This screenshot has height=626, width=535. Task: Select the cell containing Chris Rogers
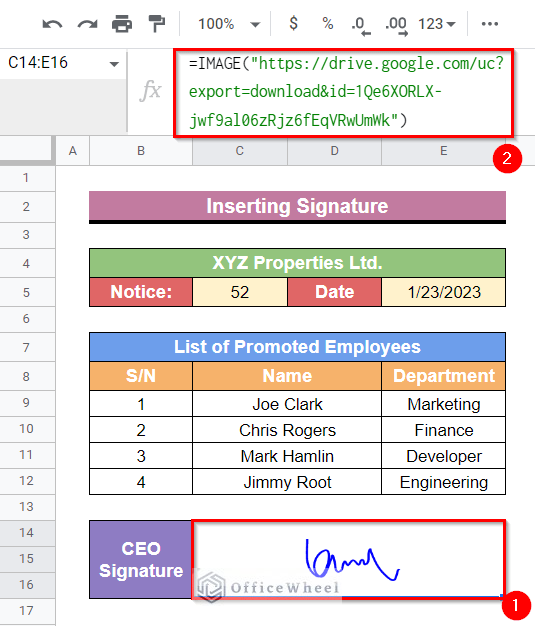[287, 430]
